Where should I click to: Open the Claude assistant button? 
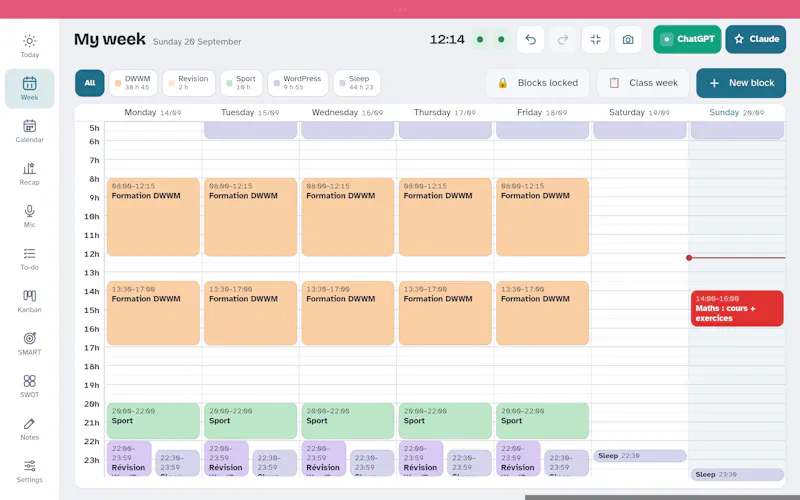pyautogui.click(x=756, y=39)
